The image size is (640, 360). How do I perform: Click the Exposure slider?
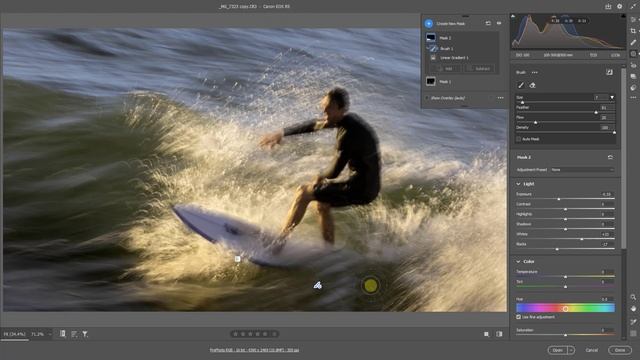coord(565,199)
